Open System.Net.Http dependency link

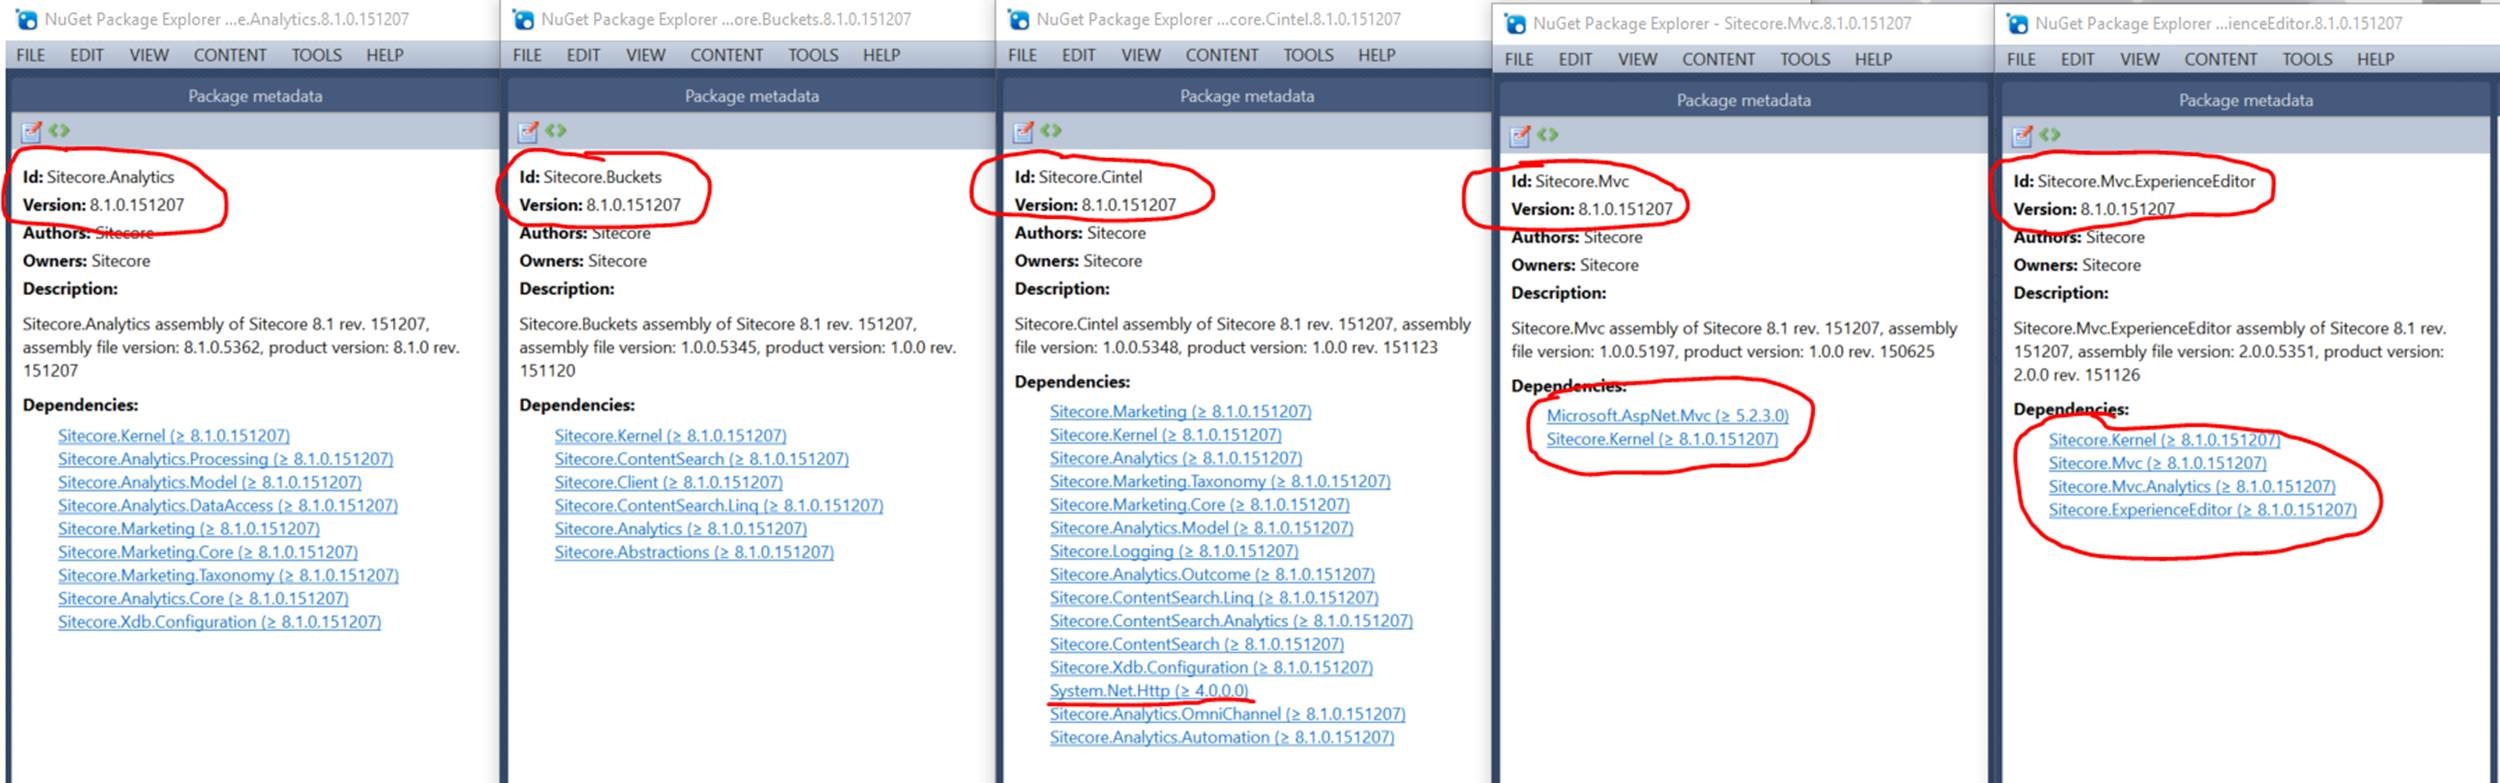tap(1149, 691)
